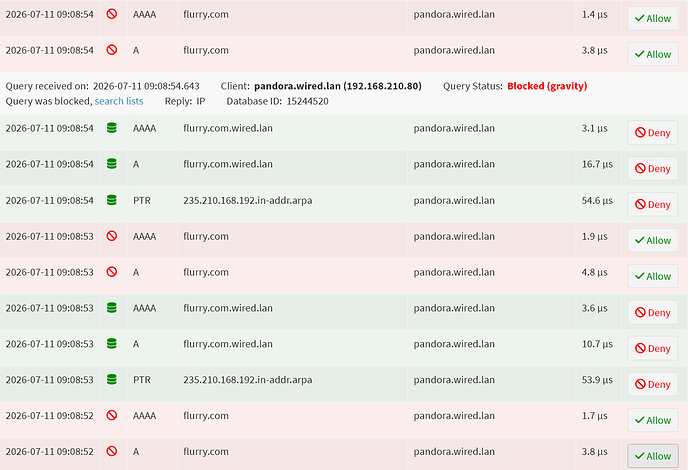Image resolution: width=690 pixels, height=470 pixels.
Task: Deny flurry.com.wired.lan A query taking 10.7 µs
Action: point(653,348)
